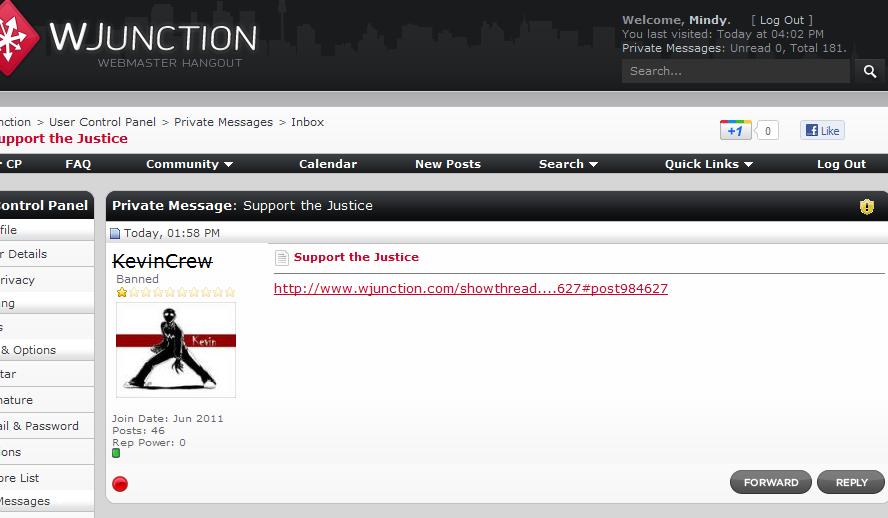Click the message document icon beside title

click(282, 258)
